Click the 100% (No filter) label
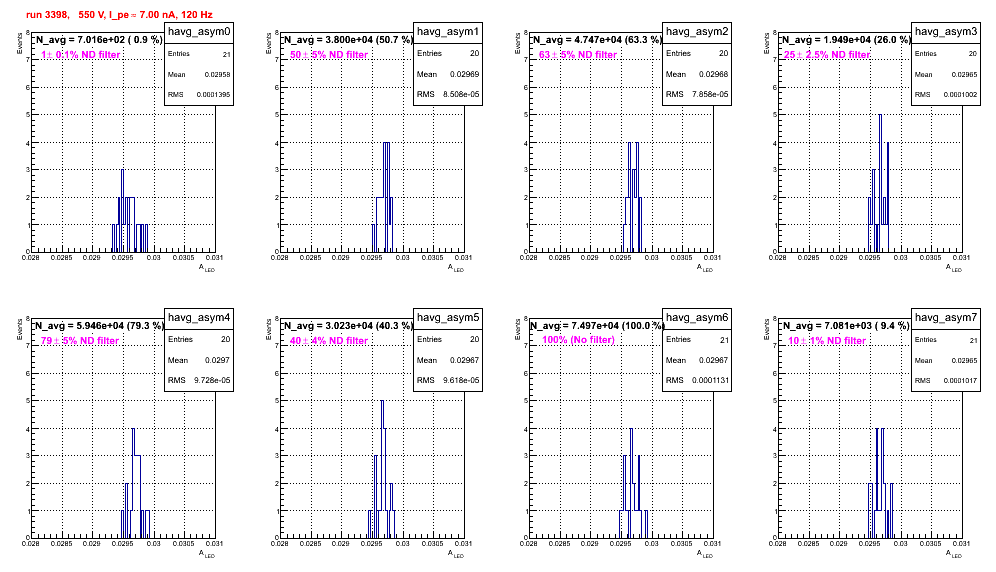Screen dimensions: 996x572 point(578,340)
